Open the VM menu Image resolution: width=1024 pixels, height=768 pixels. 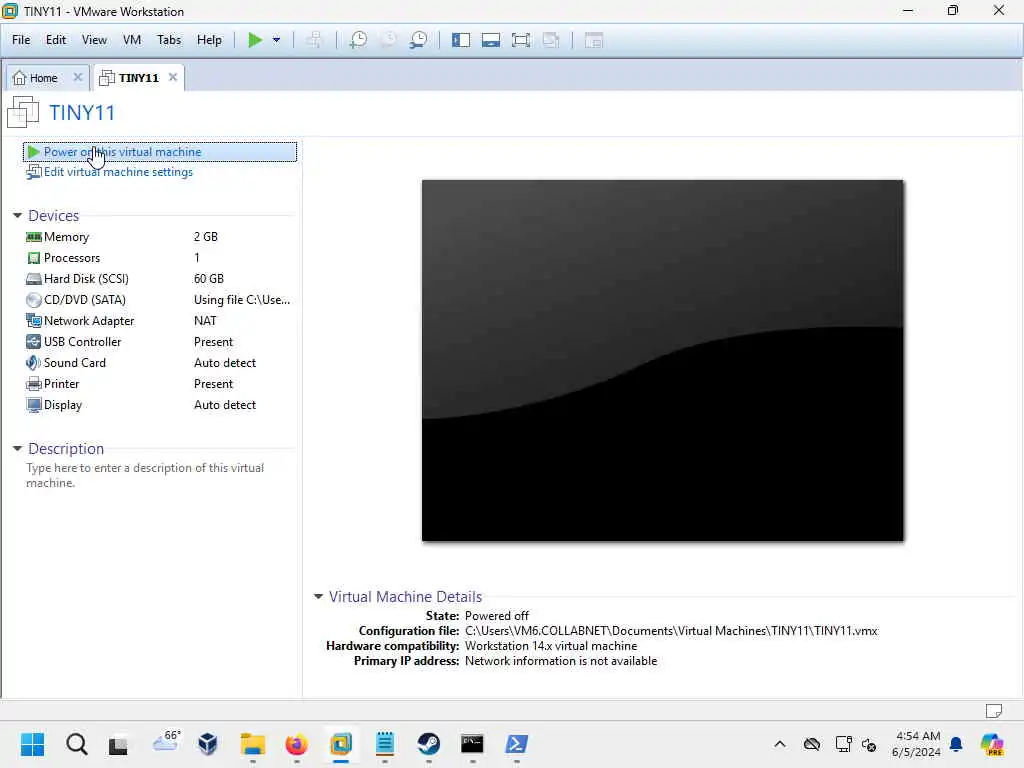pos(132,40)
